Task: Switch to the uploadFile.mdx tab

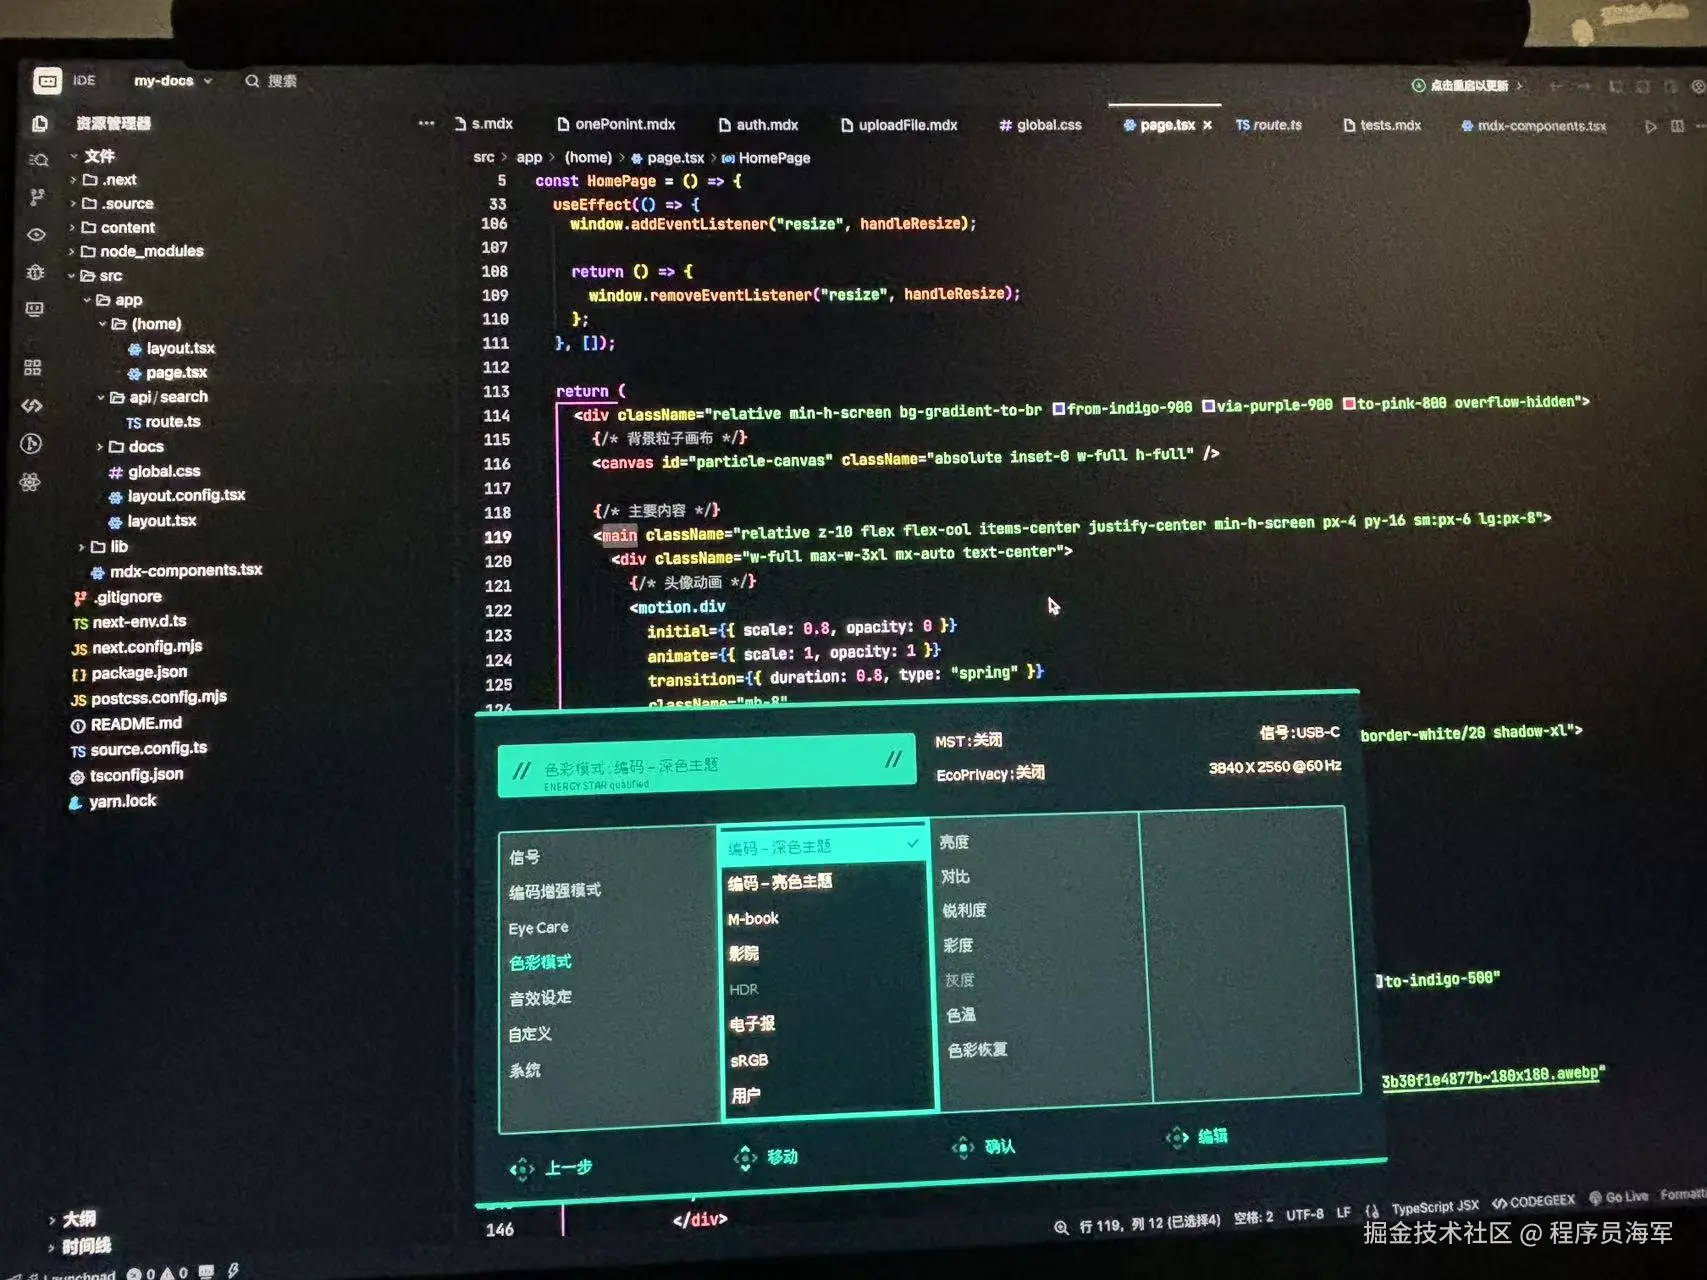Action: pos(899,125)
